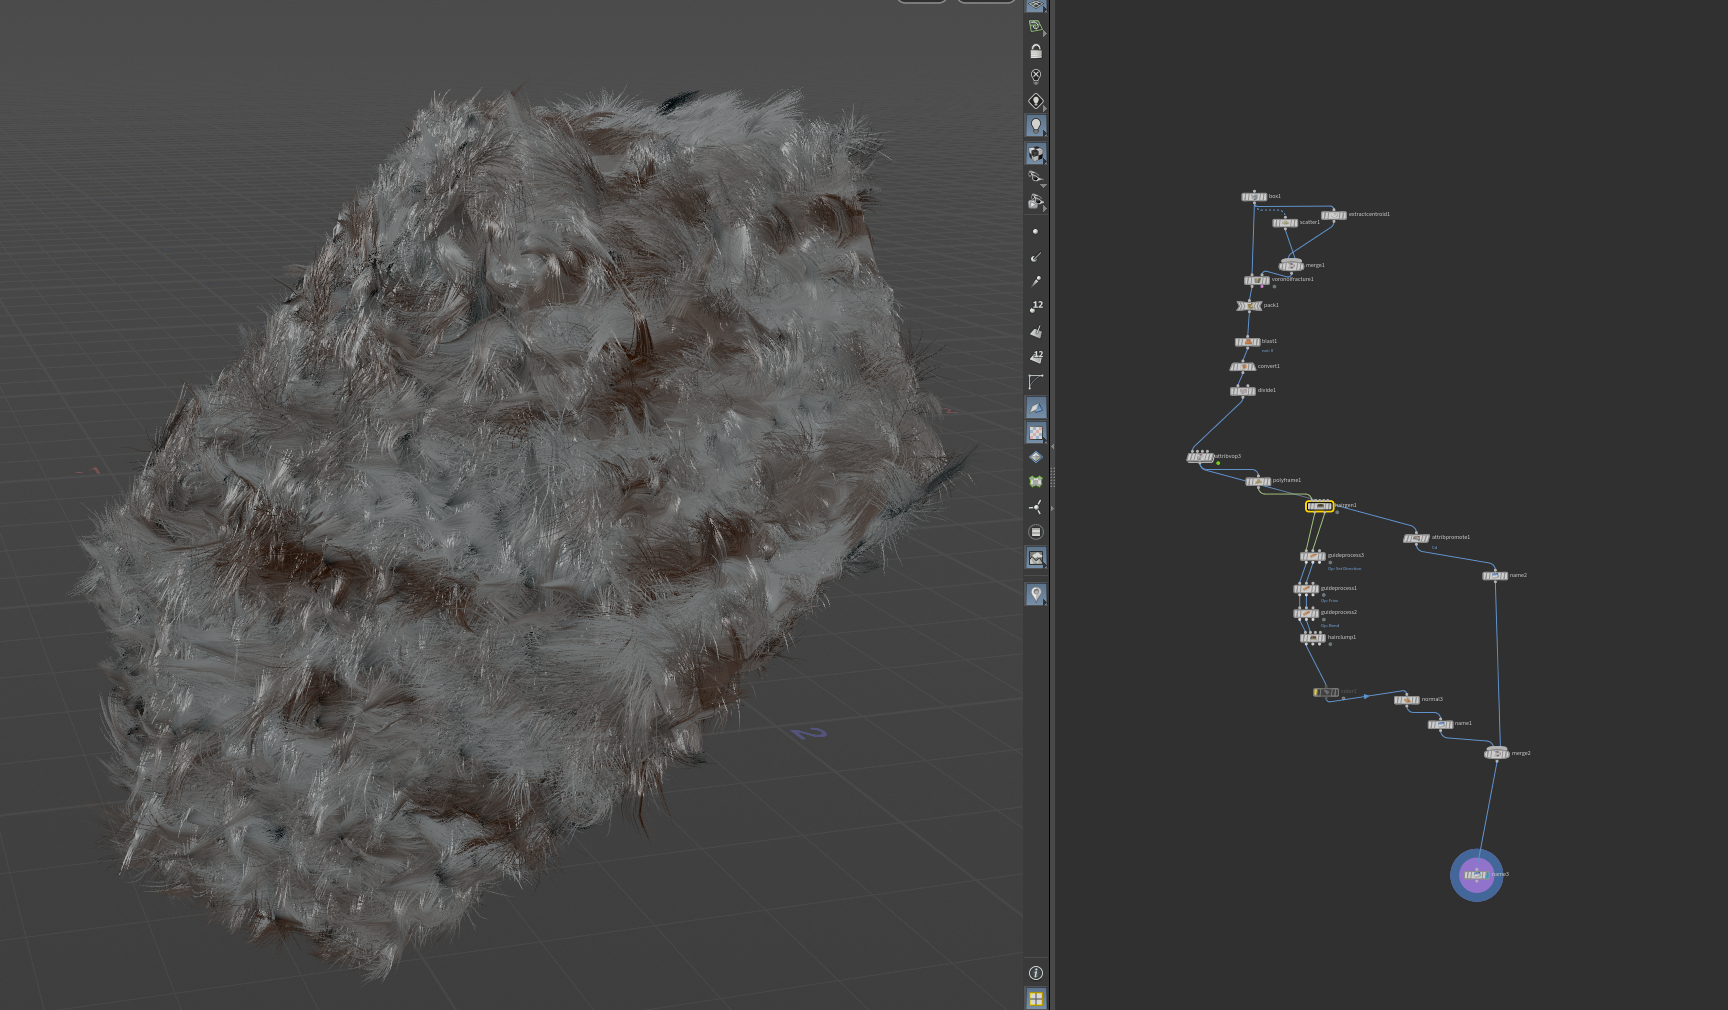Click the eye visibility icon in viewport toolbar

click(x=1036, y=177)
